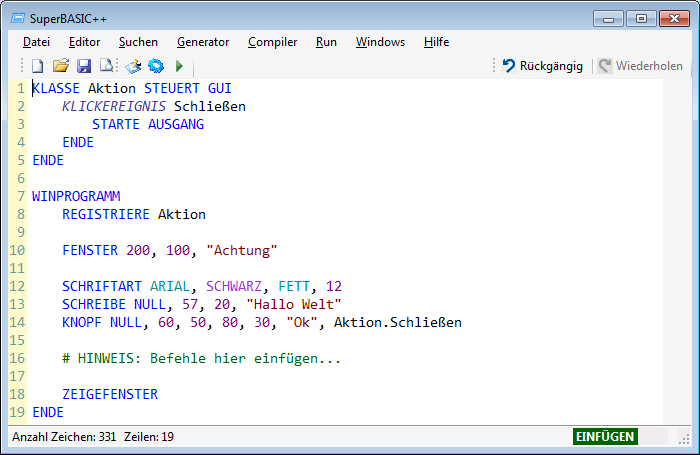Click AUSGANG on line 3
Viewport: 700px width, 455px height.
coord(176,124)
